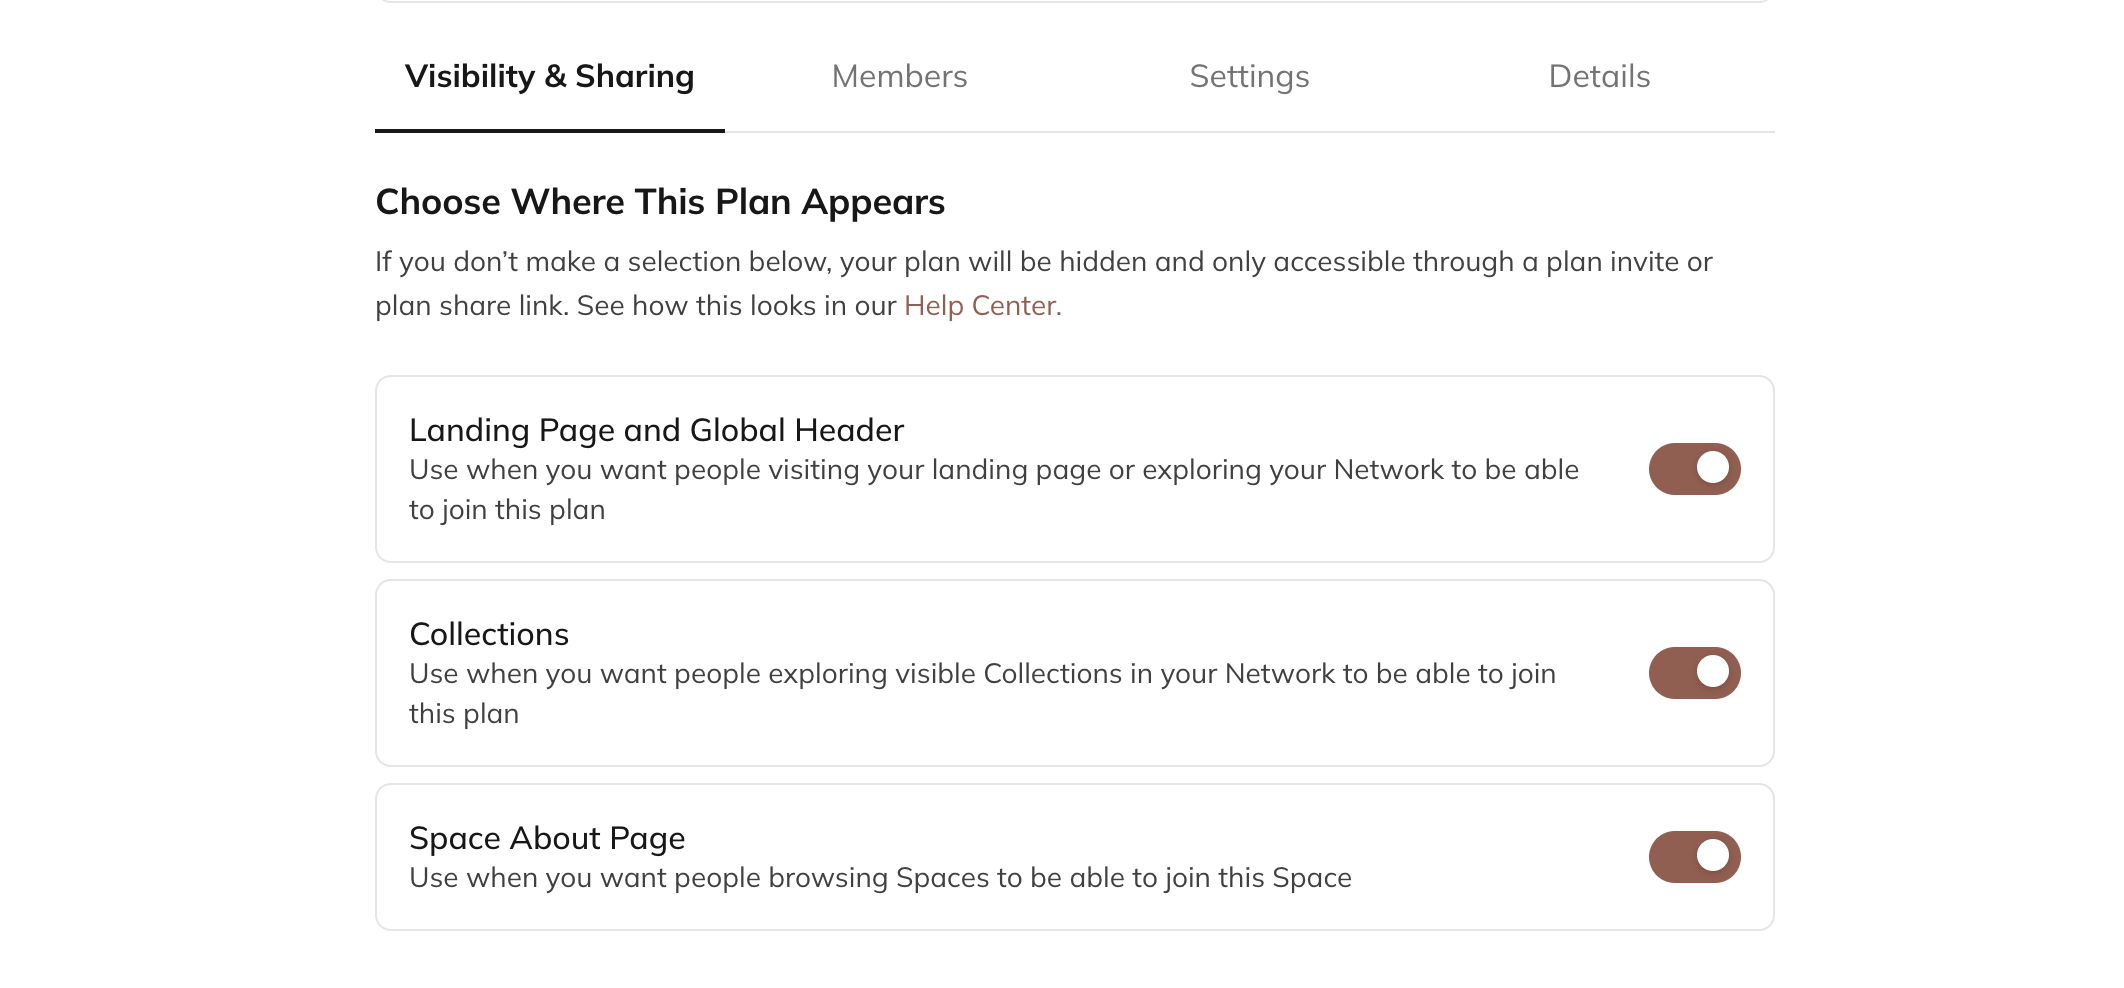2124x988 pixels.
Task: Toggle off Space About Page visibility
Action: tap(1693, 856)
